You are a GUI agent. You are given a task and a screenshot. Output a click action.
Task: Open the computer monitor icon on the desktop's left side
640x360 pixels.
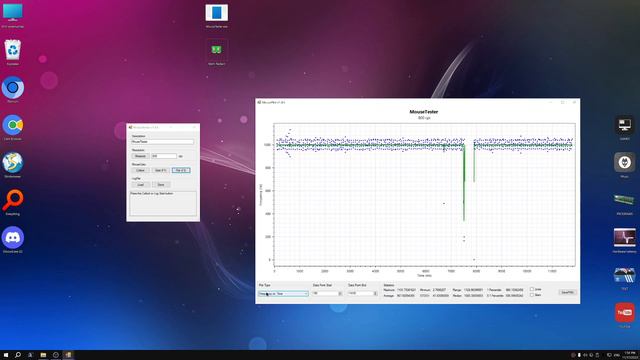(13, 13)
